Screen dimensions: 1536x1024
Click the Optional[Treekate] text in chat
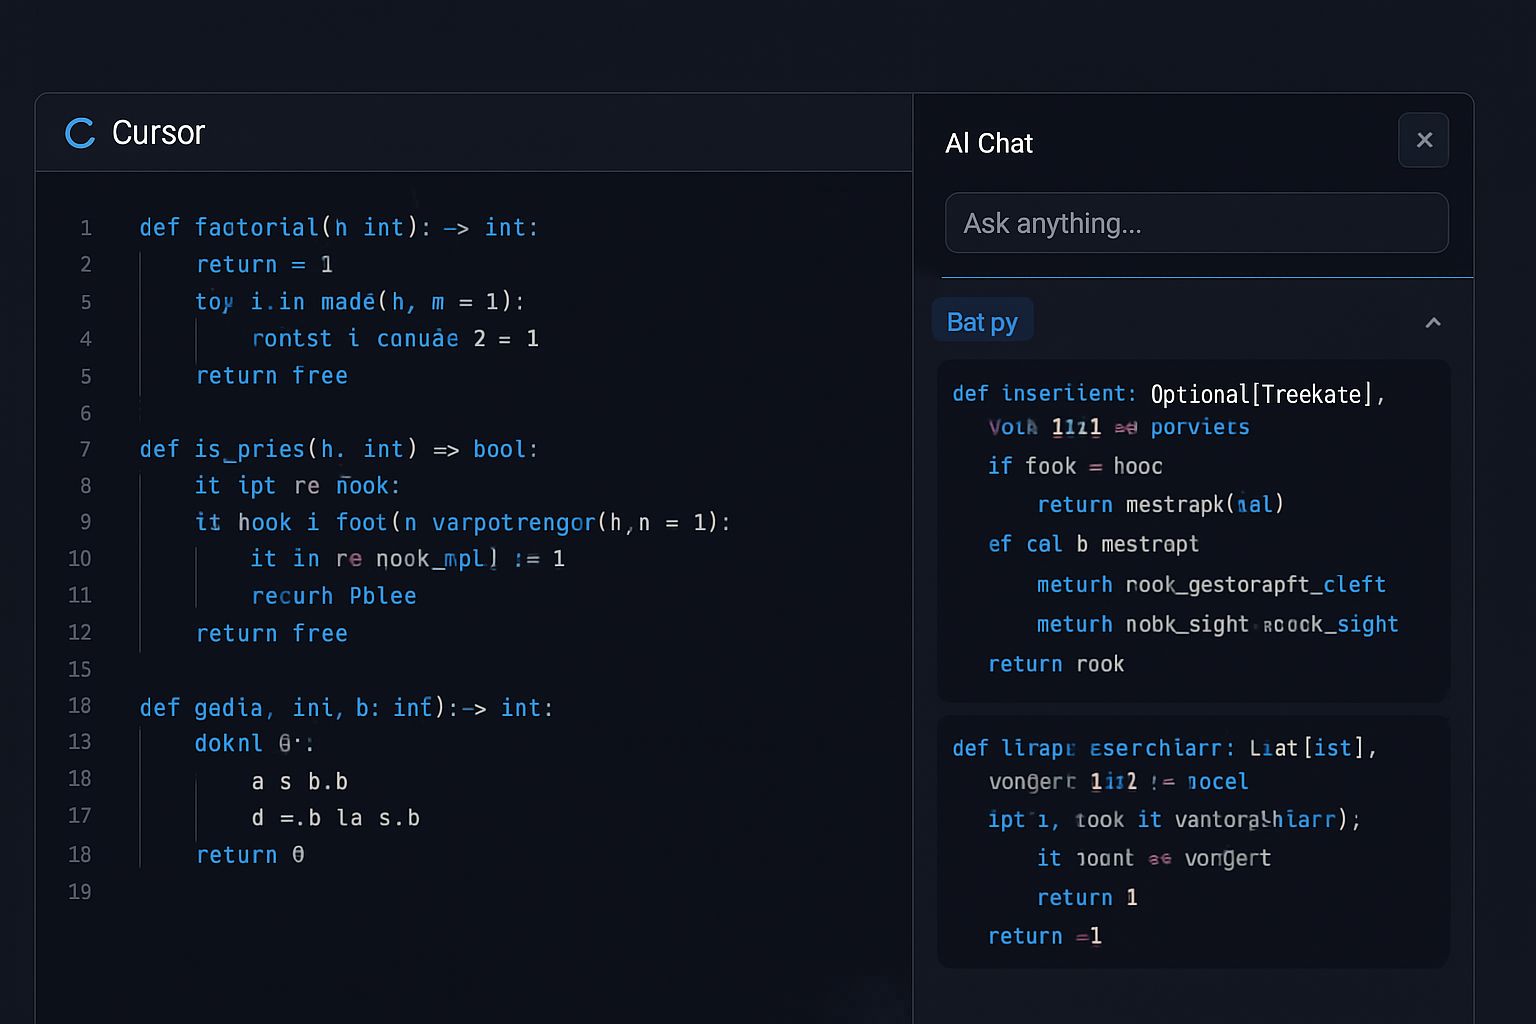[1262, 393]
